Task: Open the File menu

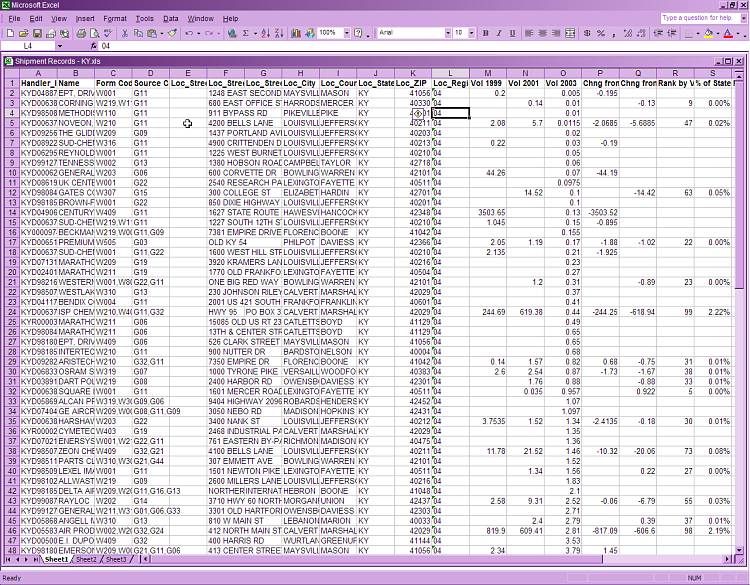Action: click(x=14, y=19)
